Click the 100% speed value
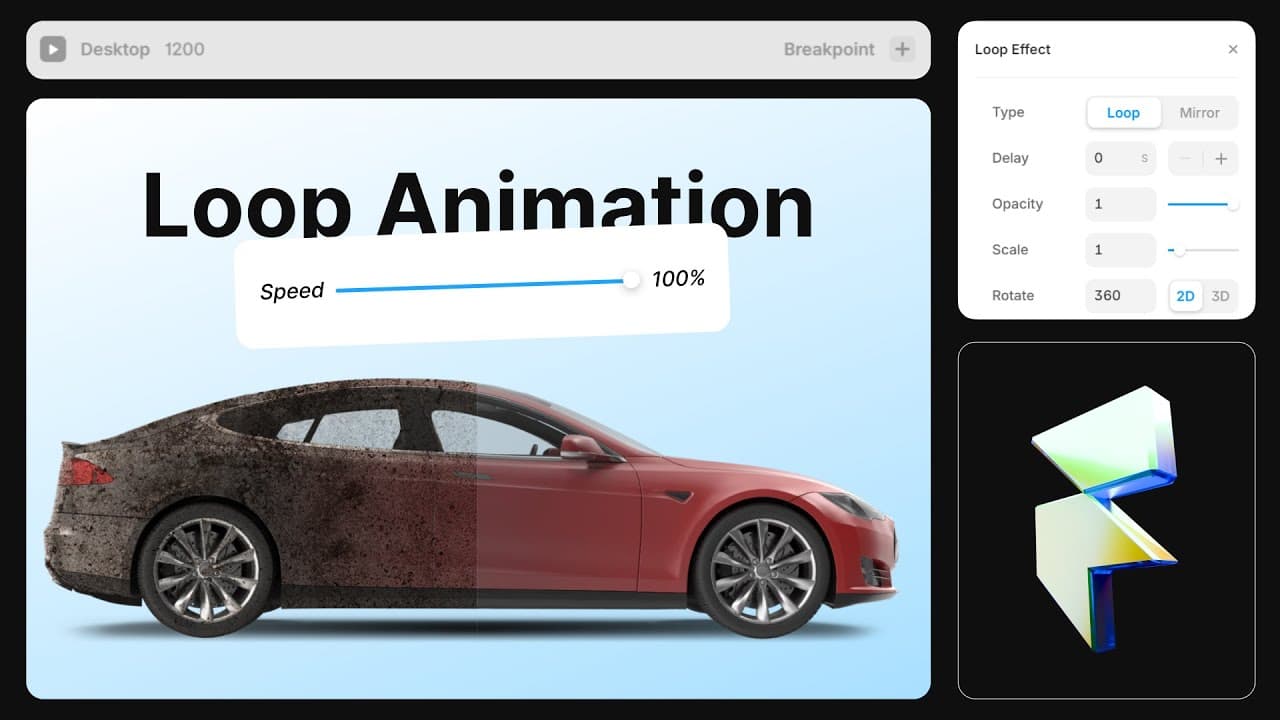 tap(679, 279)
